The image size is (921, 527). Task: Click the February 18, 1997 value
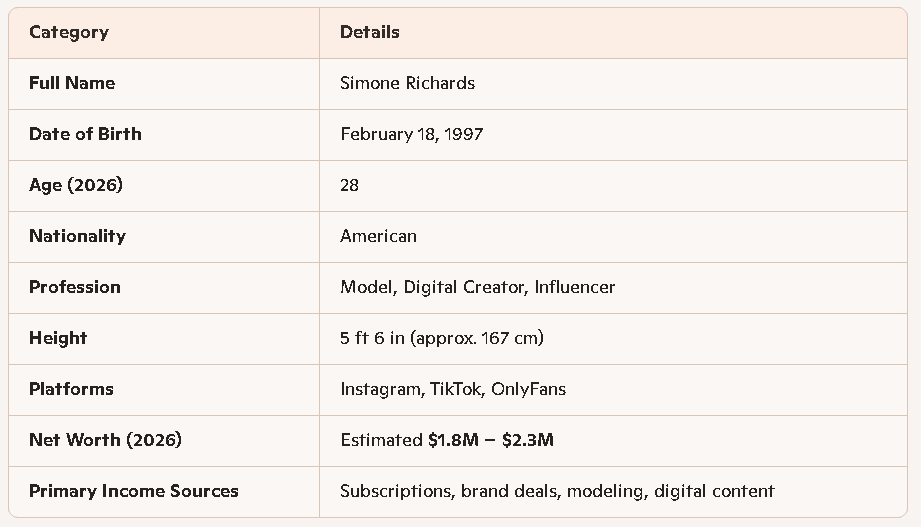click(x=411, y=134)
